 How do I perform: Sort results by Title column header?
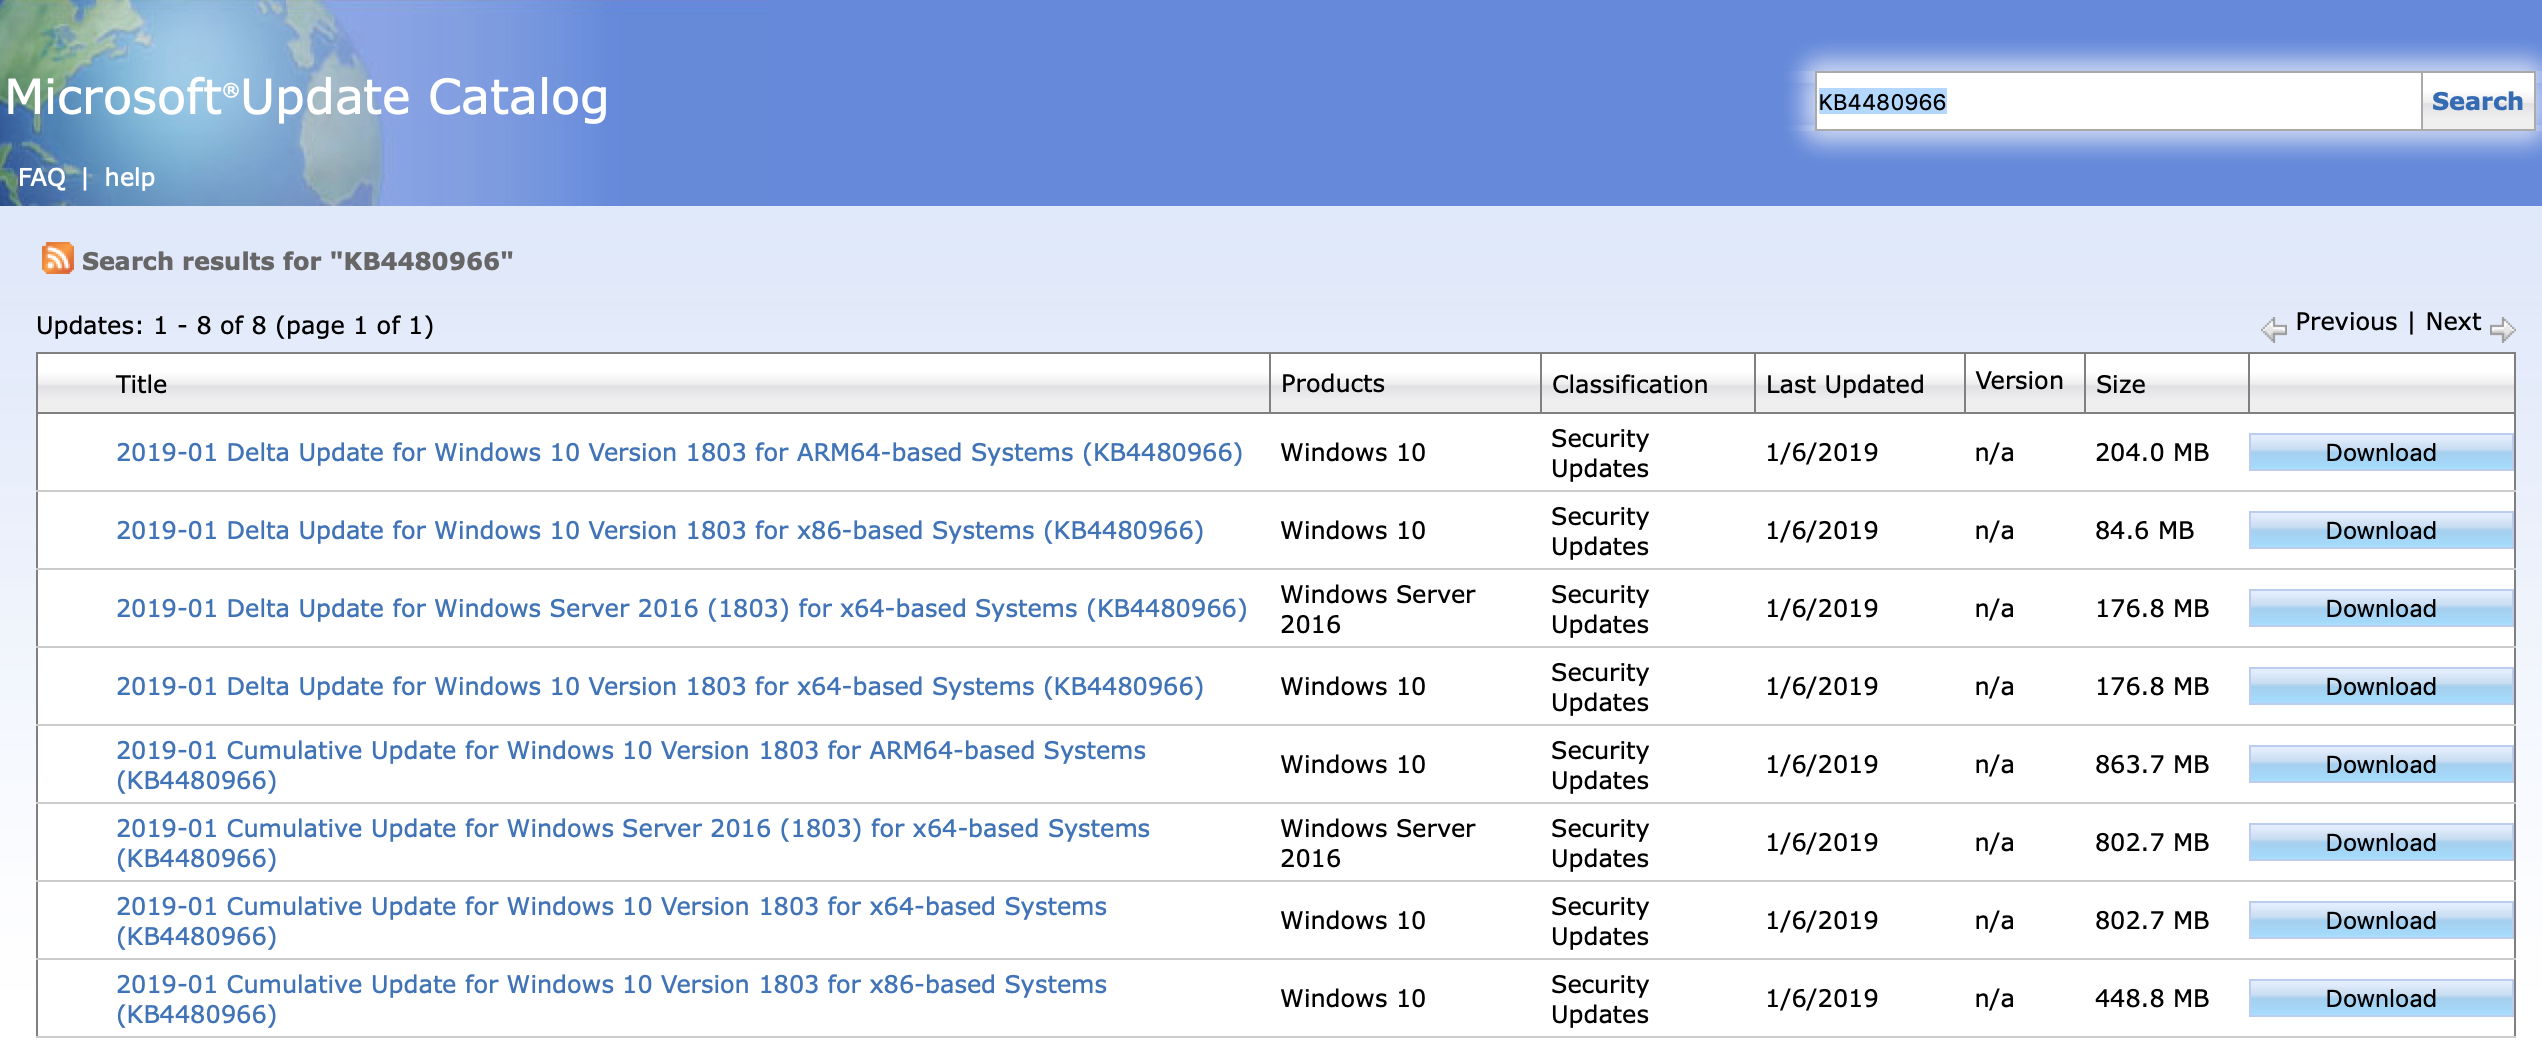[x=141, y=385]
